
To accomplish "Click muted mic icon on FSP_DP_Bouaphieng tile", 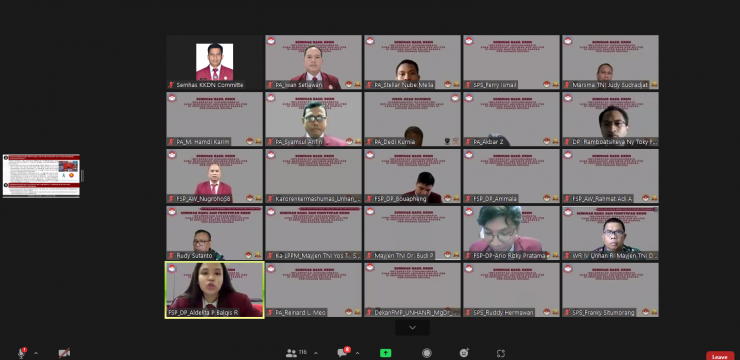I will [x=369, y=199].
